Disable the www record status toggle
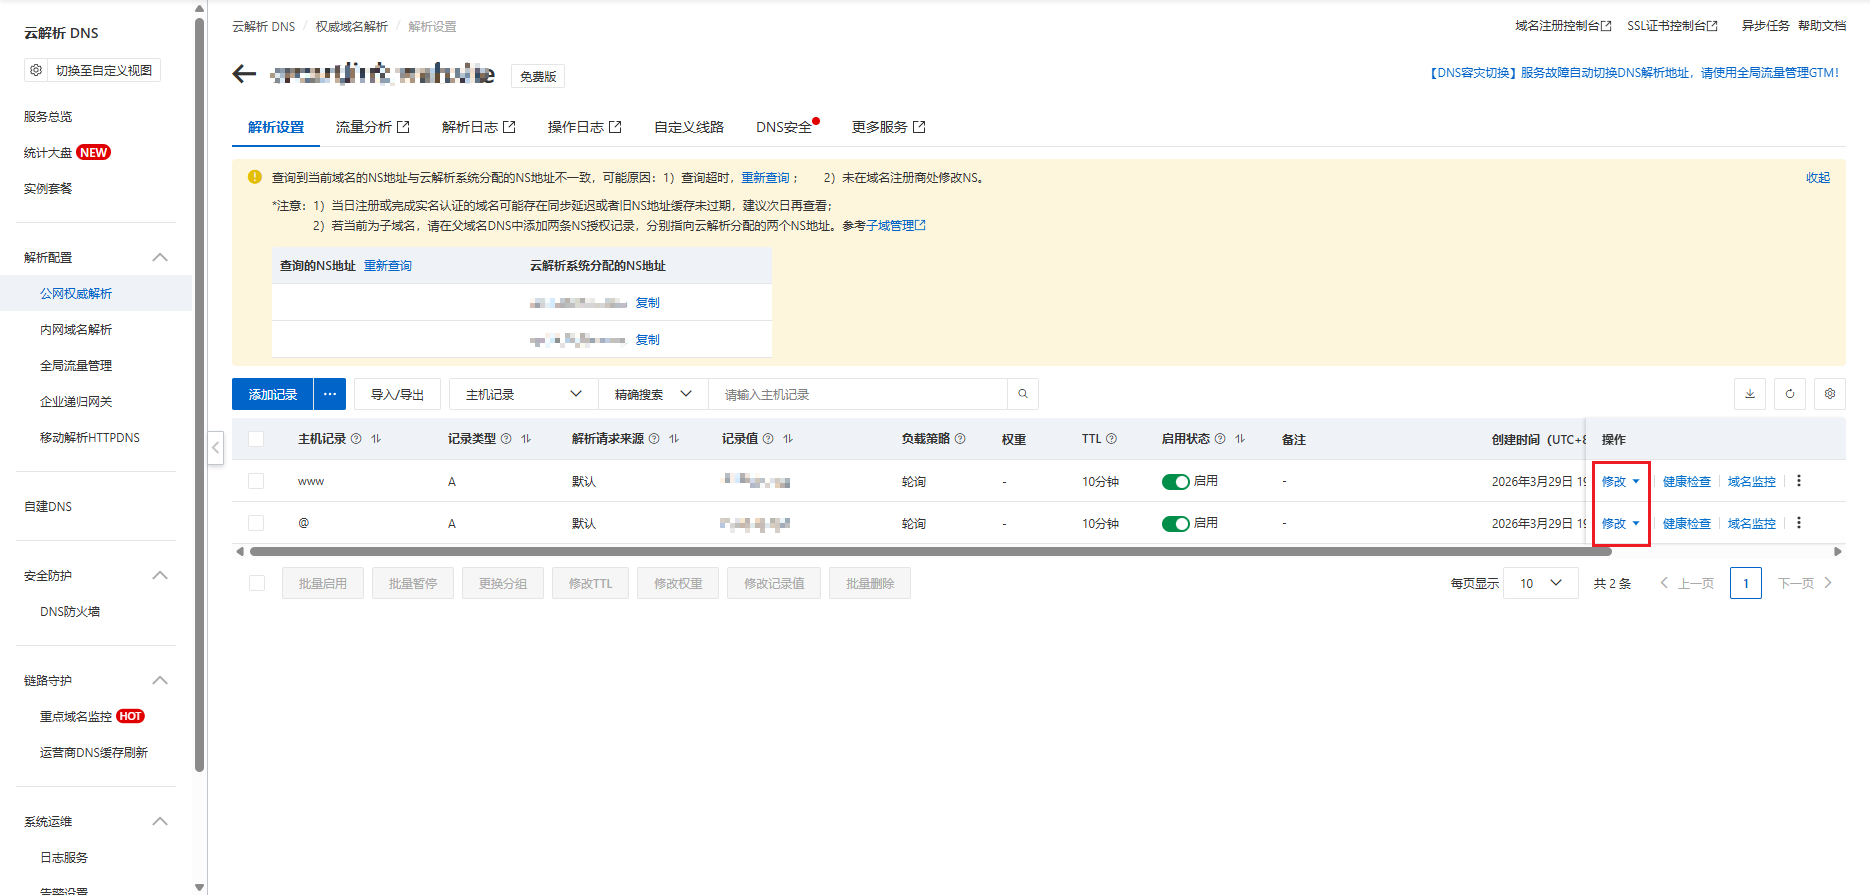The width and height of the screenshot is (1870, 895). coord(1175,482)
